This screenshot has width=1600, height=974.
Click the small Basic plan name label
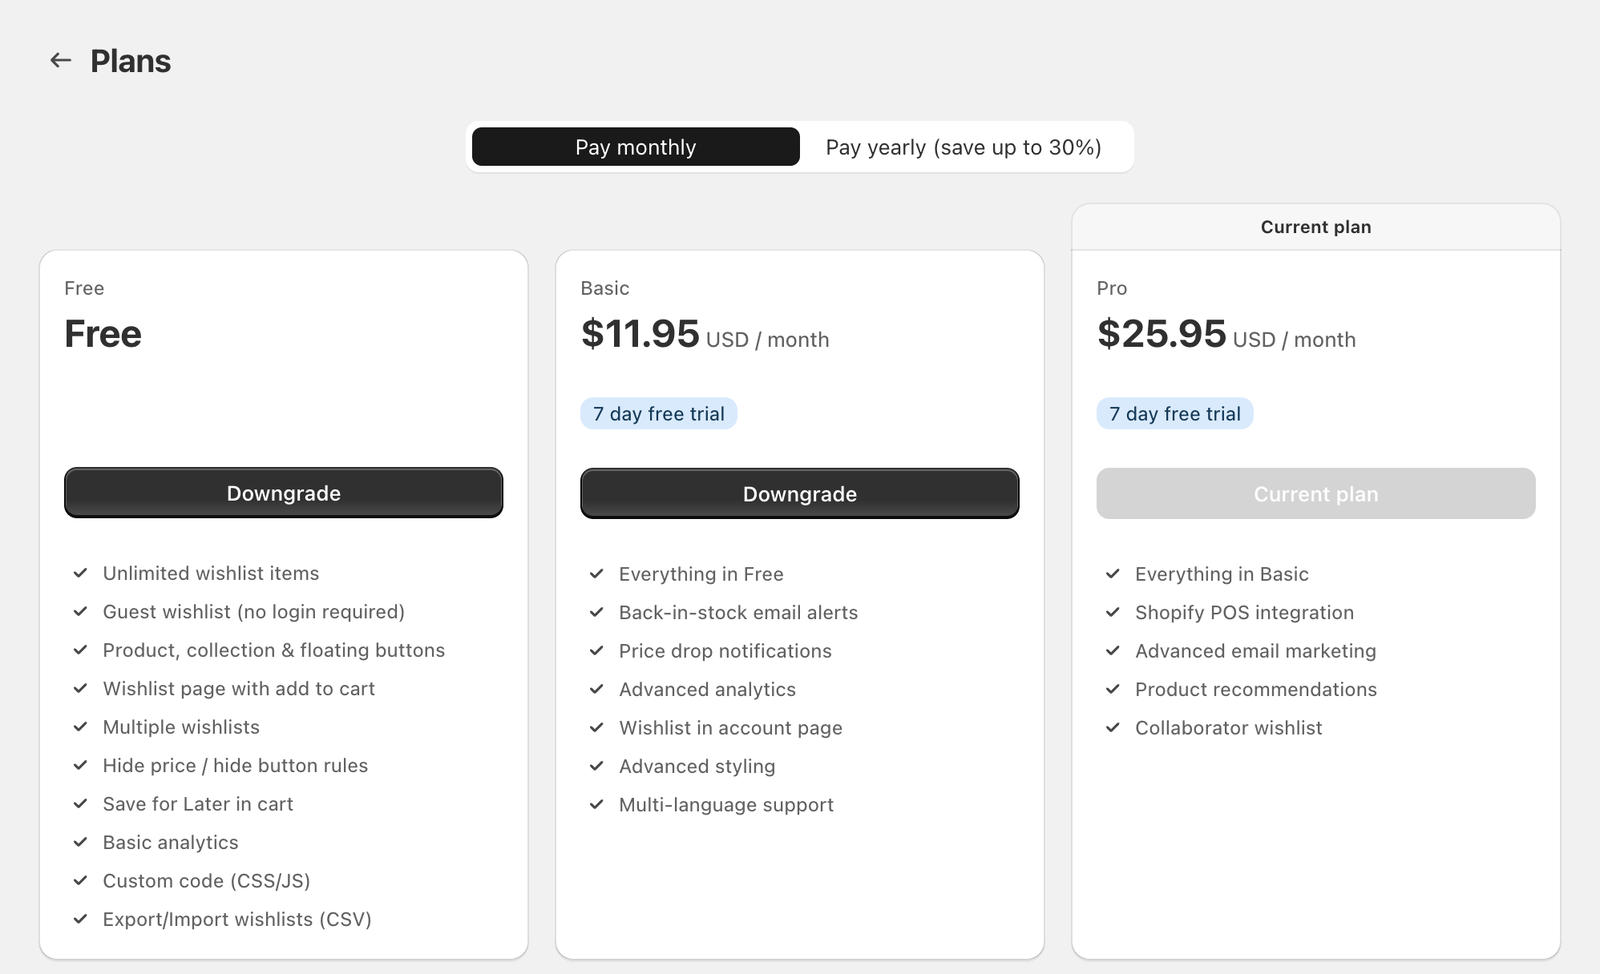tap(605, 288)
